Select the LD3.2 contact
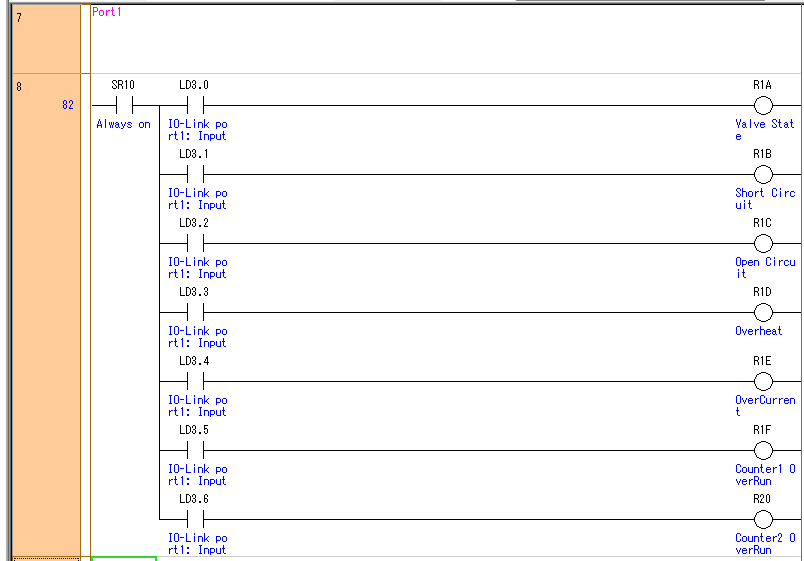This screenshot has height=561, width=804. pyautogui.click(x=195, y=244)
